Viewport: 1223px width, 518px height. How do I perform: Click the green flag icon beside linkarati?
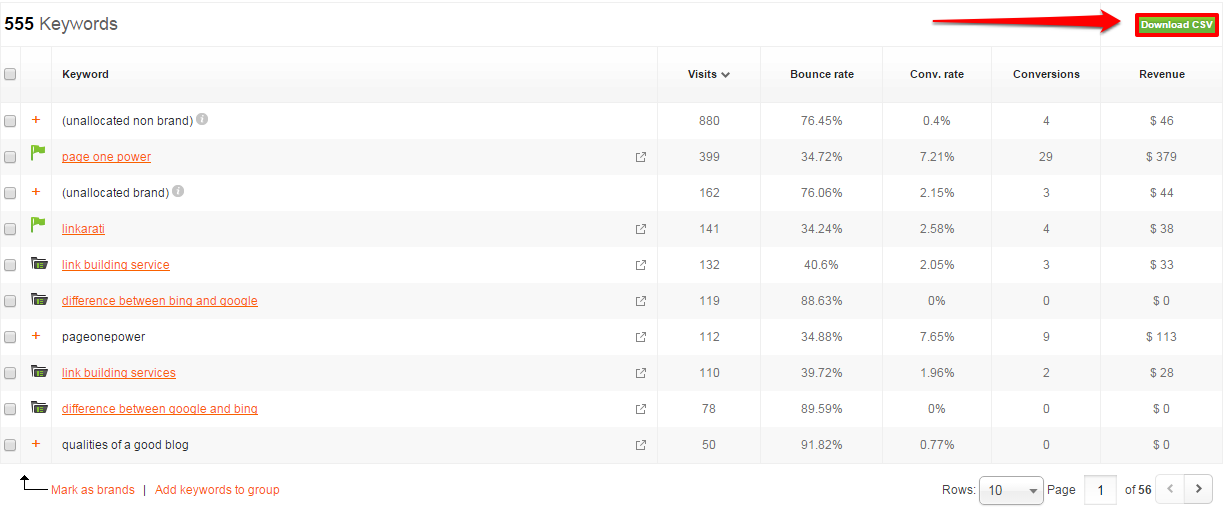tap(38, 226)
